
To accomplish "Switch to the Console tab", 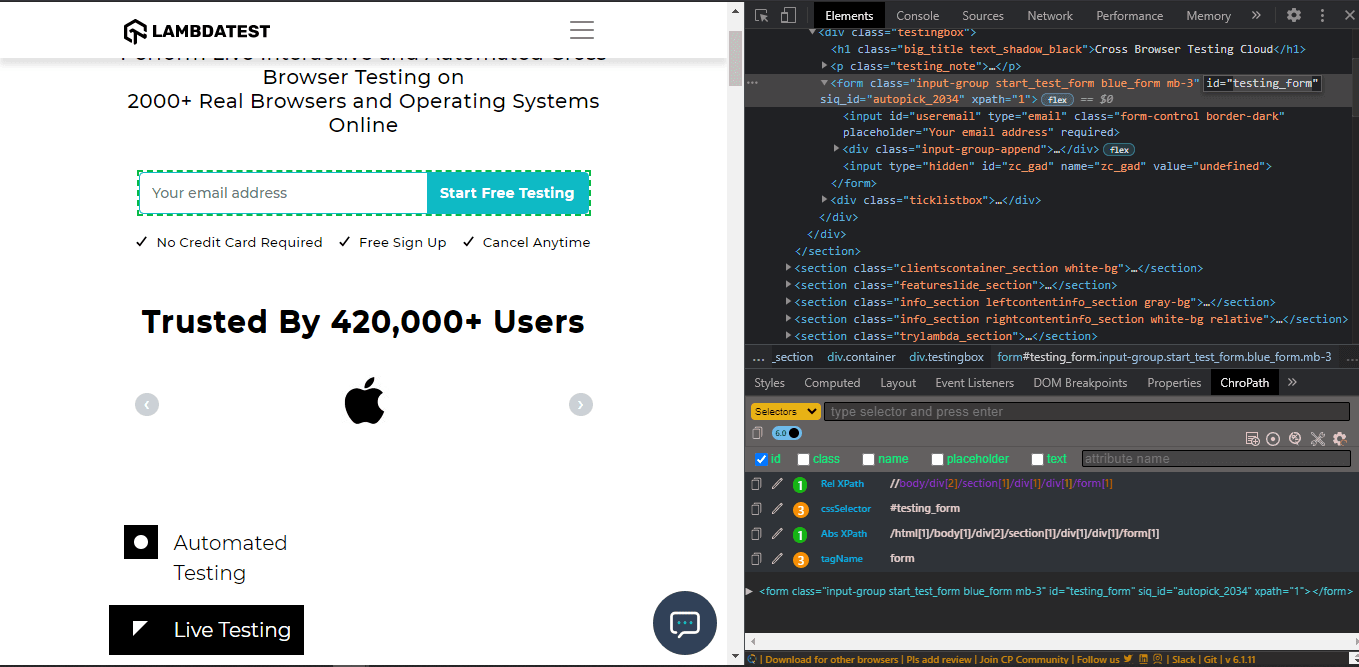I will coord(917,15).
